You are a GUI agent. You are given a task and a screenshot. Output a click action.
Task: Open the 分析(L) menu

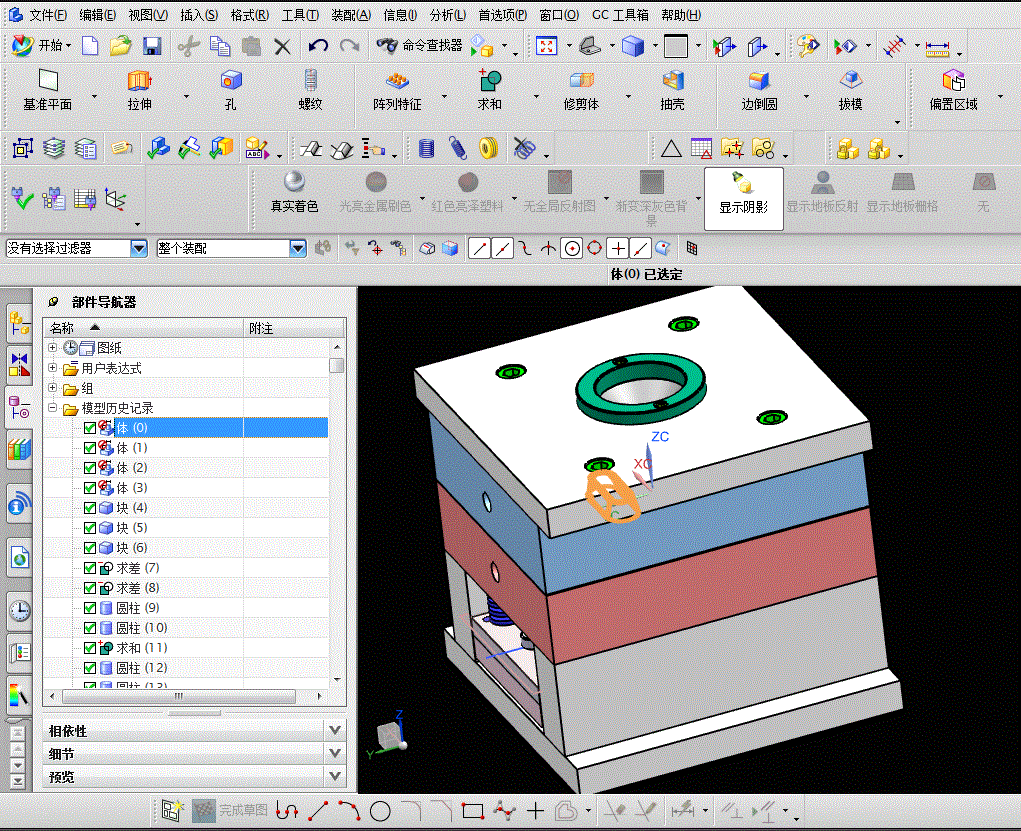pos(448,14)
